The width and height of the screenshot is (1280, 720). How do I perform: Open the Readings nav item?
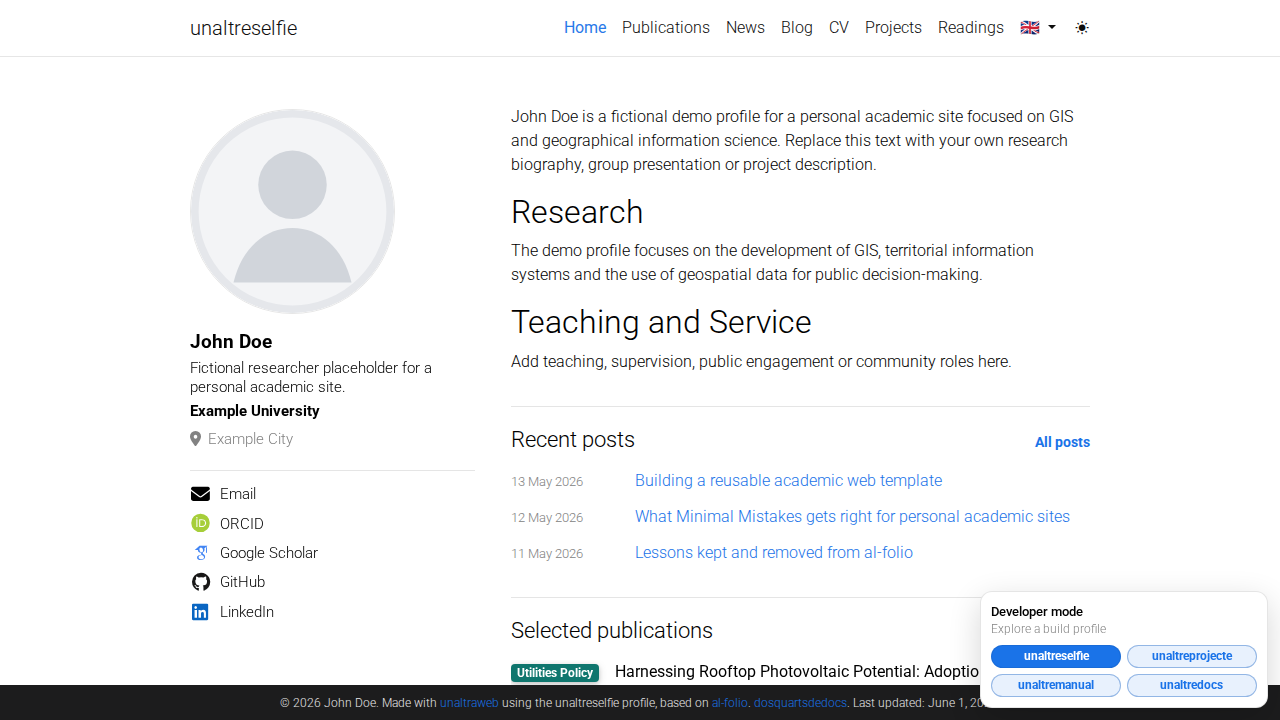tap(971, 28)
